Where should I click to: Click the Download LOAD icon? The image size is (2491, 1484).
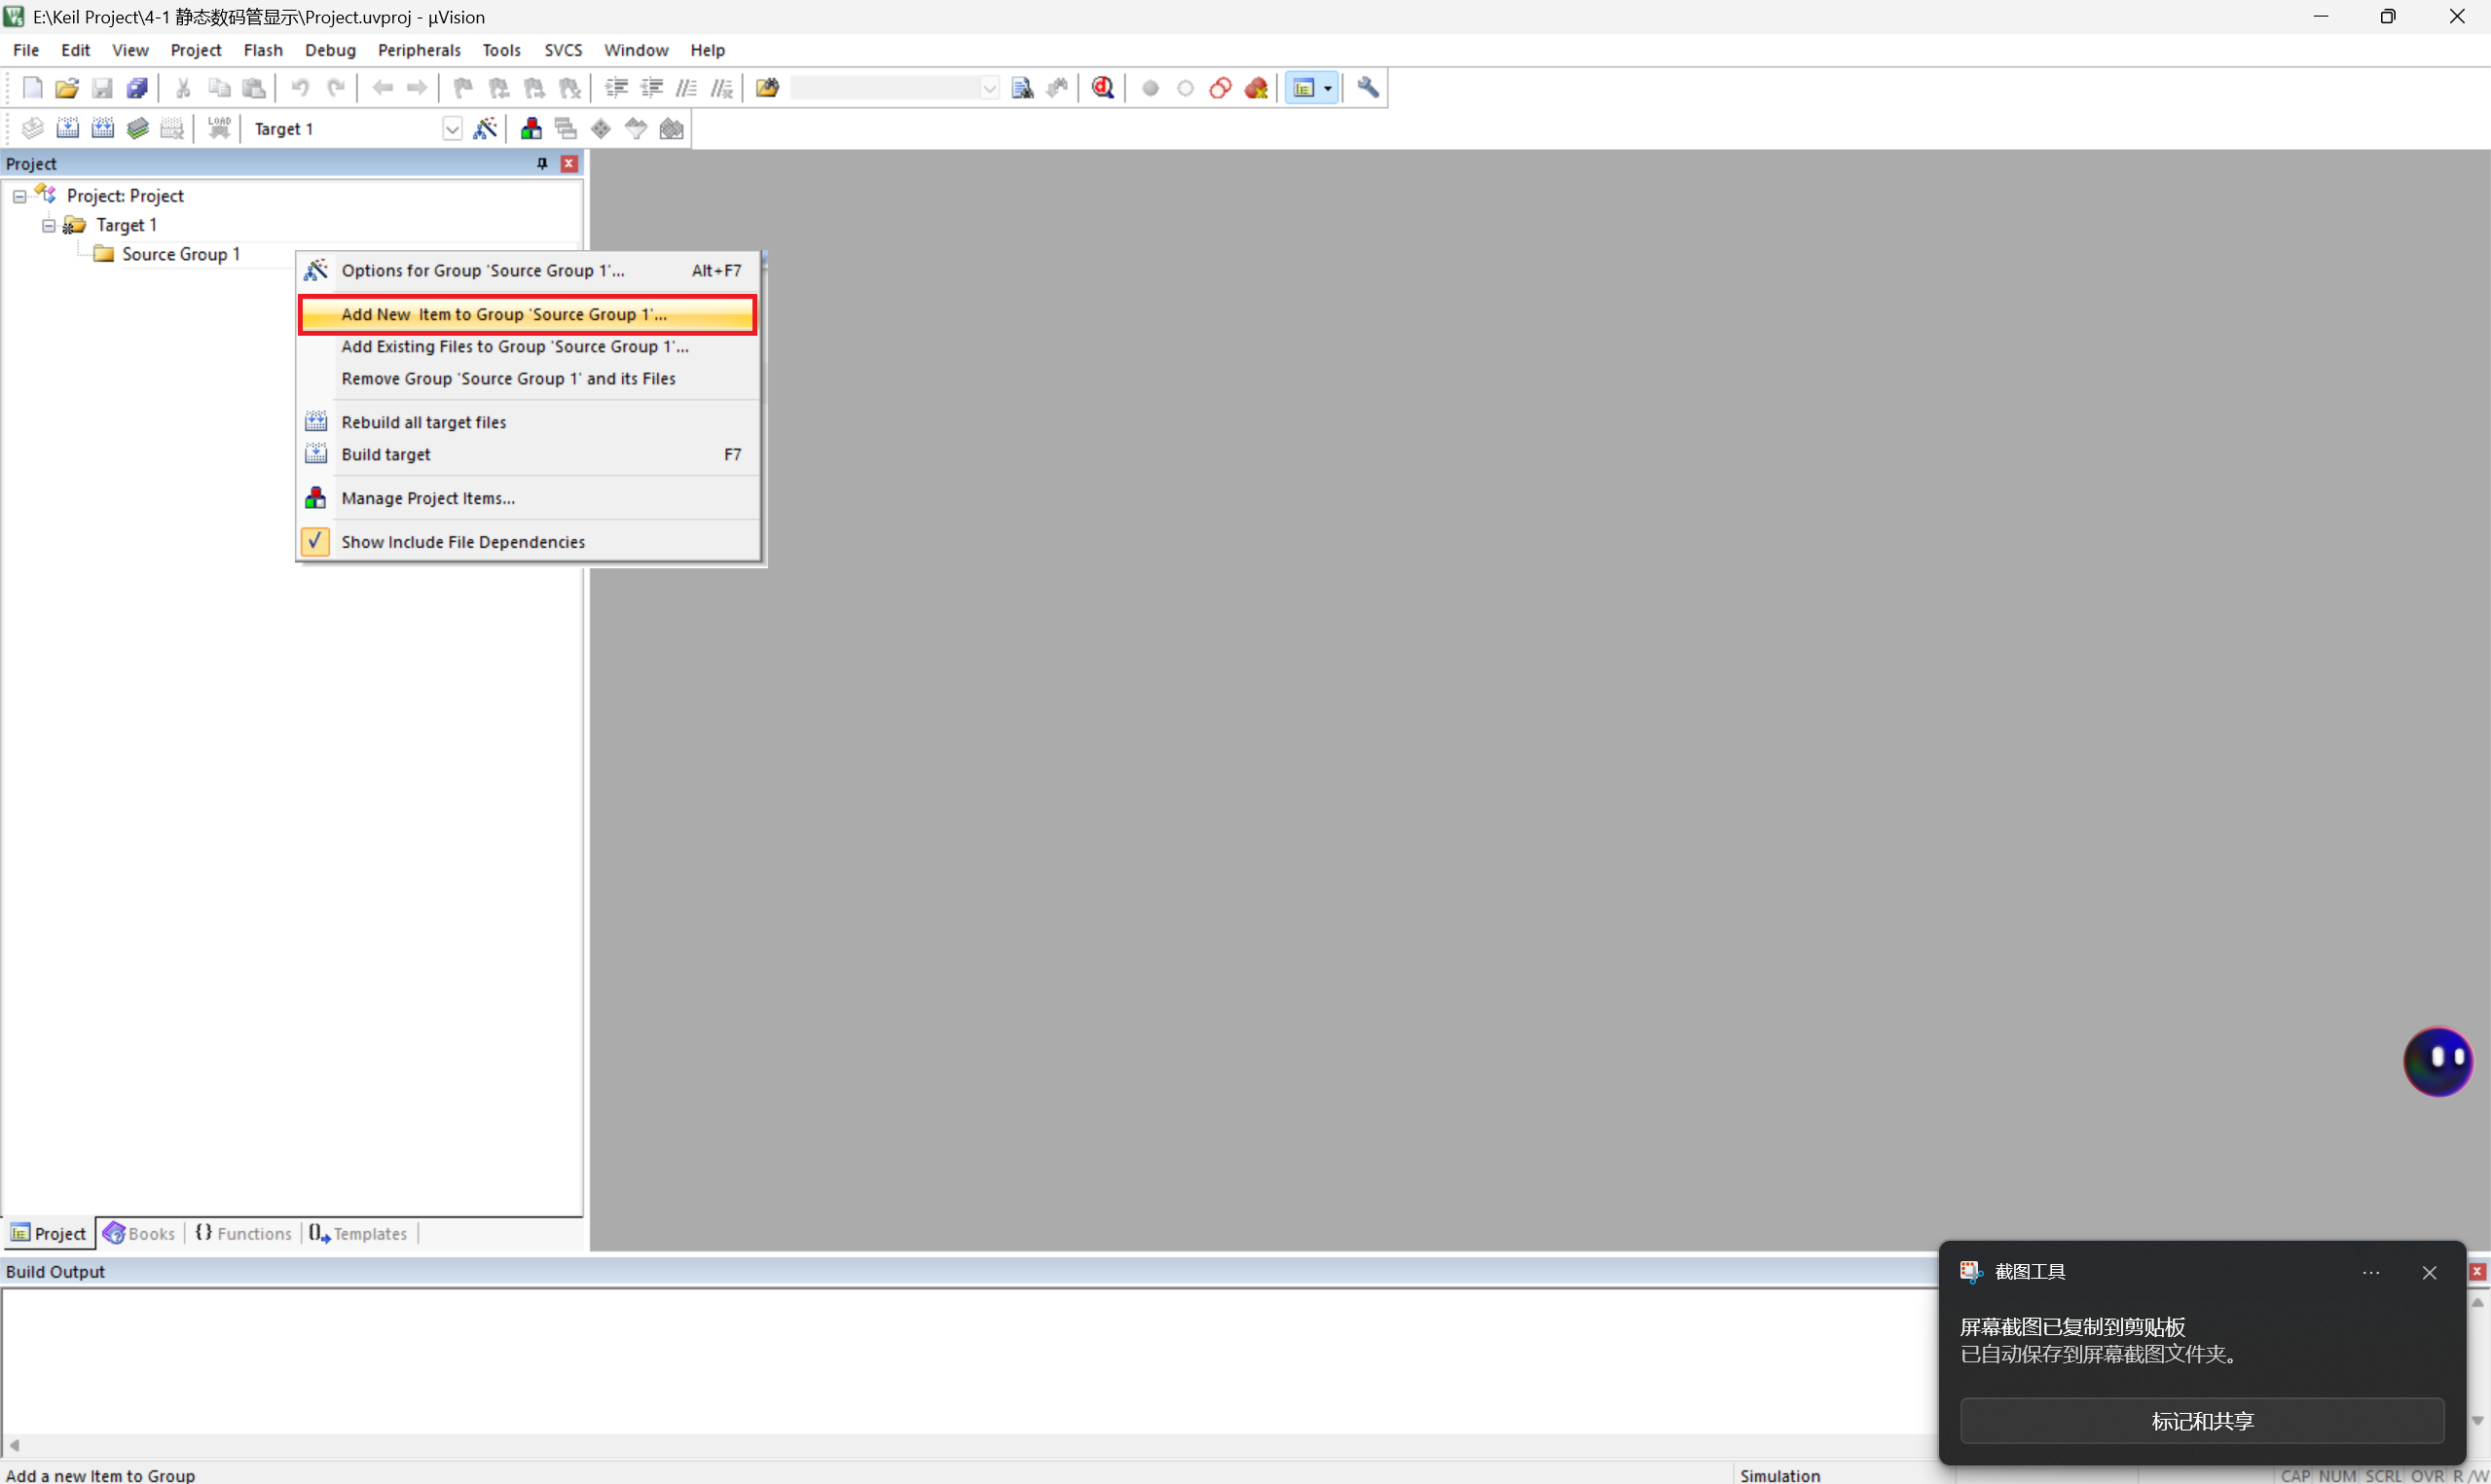pos(219,128)
